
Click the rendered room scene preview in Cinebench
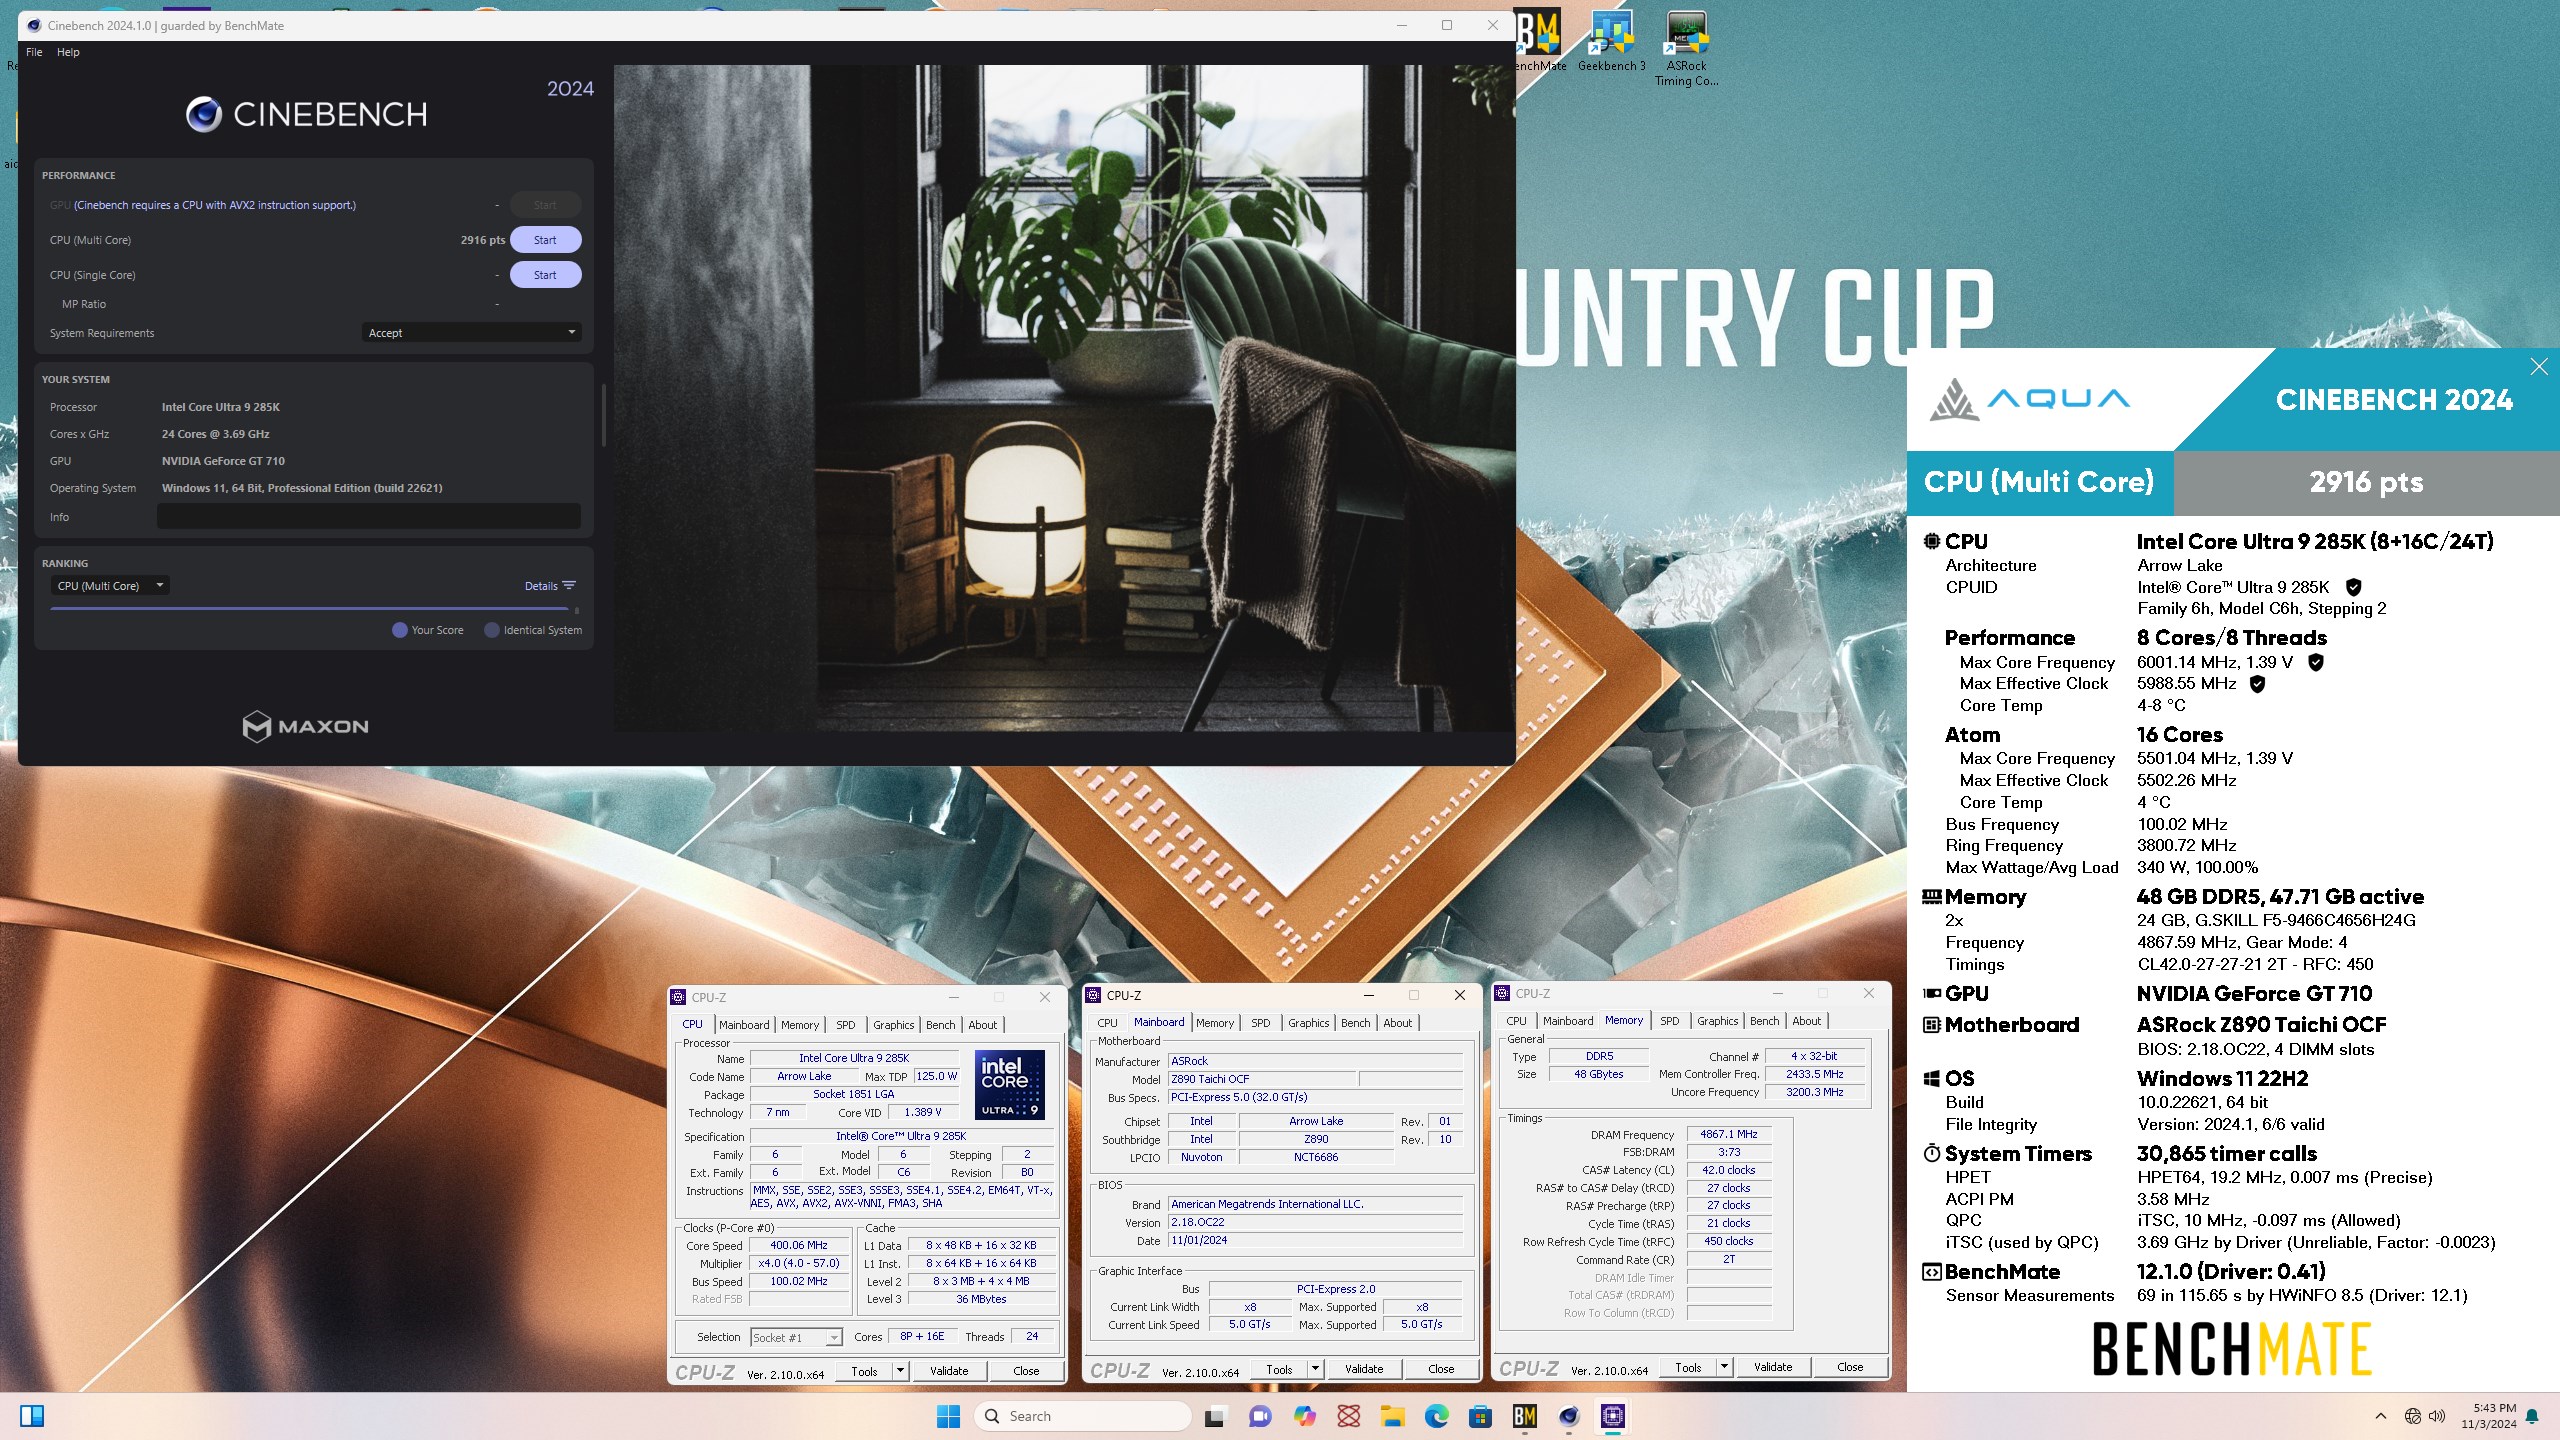pos(1062,399)
